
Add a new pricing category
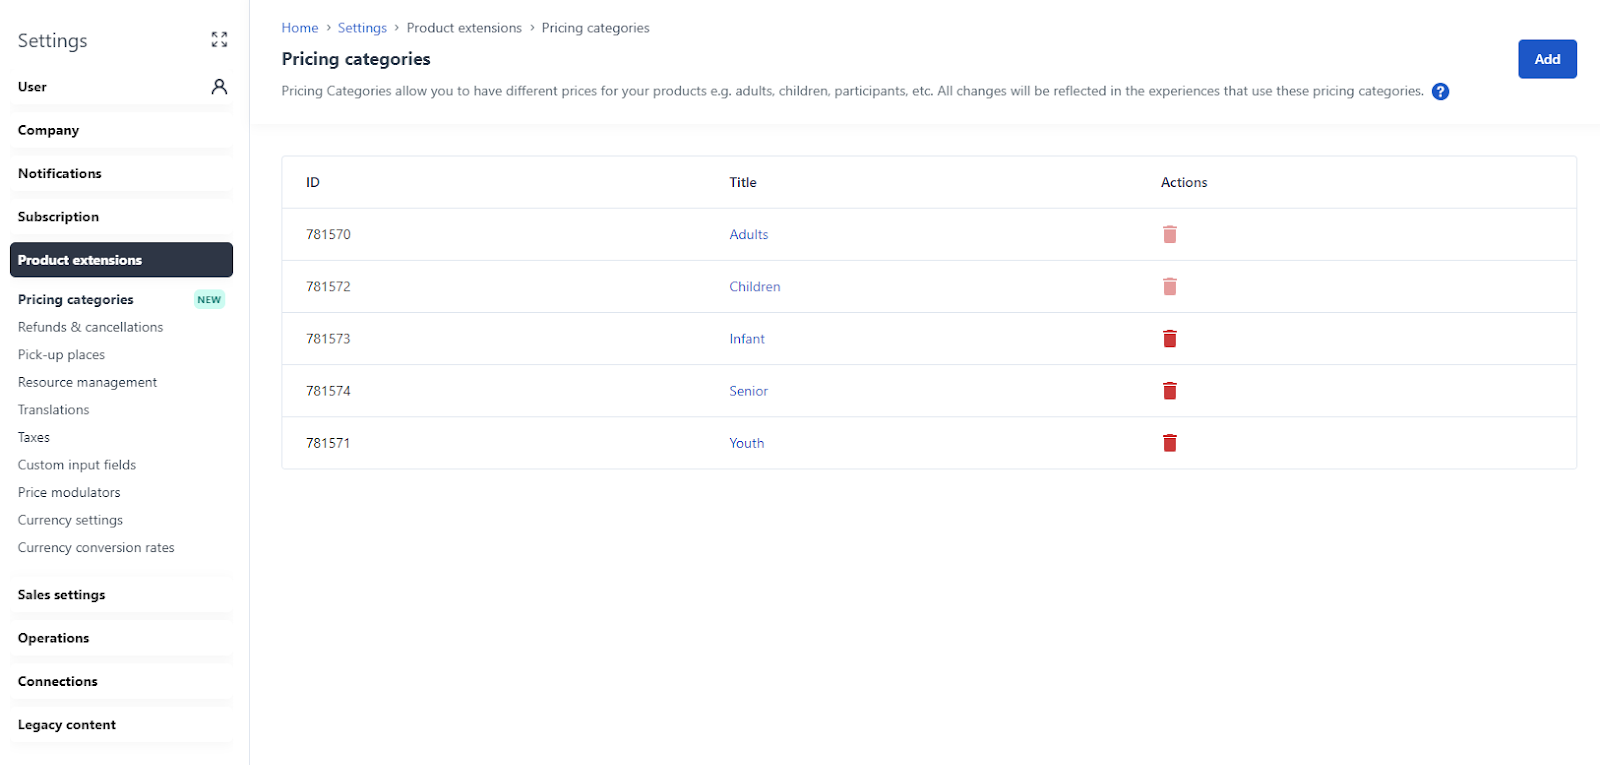point(1546,59)
